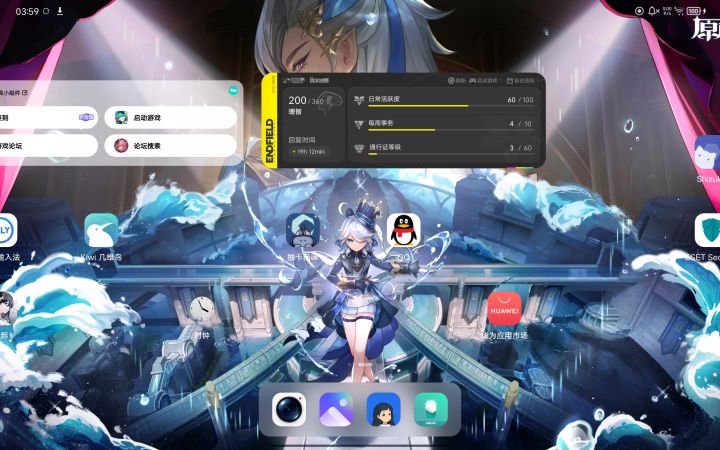Image resolution: width=720 pixels, height=450 pixels.
Task: Open the 时钟 clock app
Action: (x=202, y=309)
